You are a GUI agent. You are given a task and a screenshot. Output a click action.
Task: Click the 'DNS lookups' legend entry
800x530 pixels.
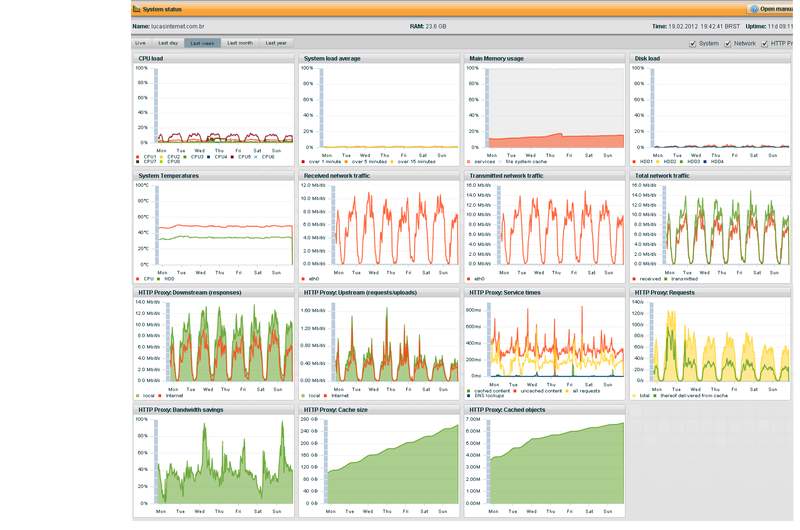click(x=485, y=395)
